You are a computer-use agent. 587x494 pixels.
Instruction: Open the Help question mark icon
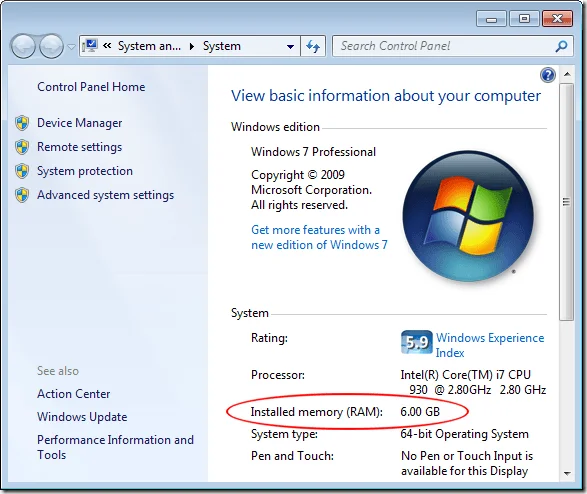[x=548, y=75]
